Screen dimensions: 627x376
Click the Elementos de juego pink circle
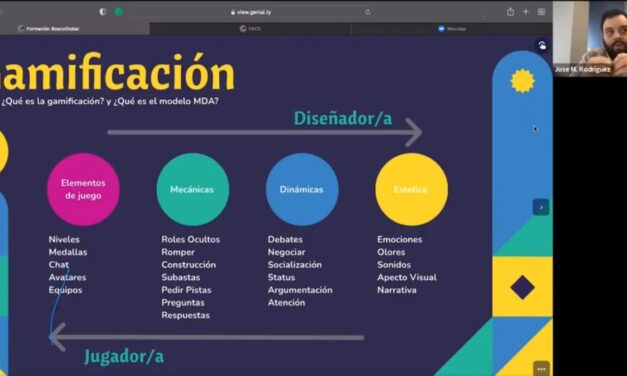point(83,189)
